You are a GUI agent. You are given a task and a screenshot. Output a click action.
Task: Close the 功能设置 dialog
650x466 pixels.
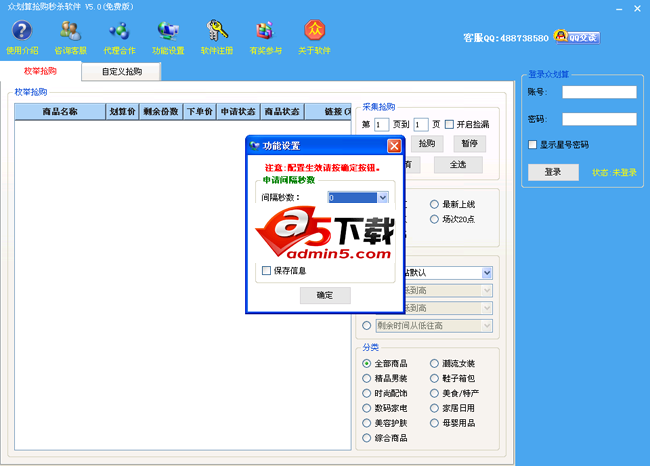[x=394, y=146]
